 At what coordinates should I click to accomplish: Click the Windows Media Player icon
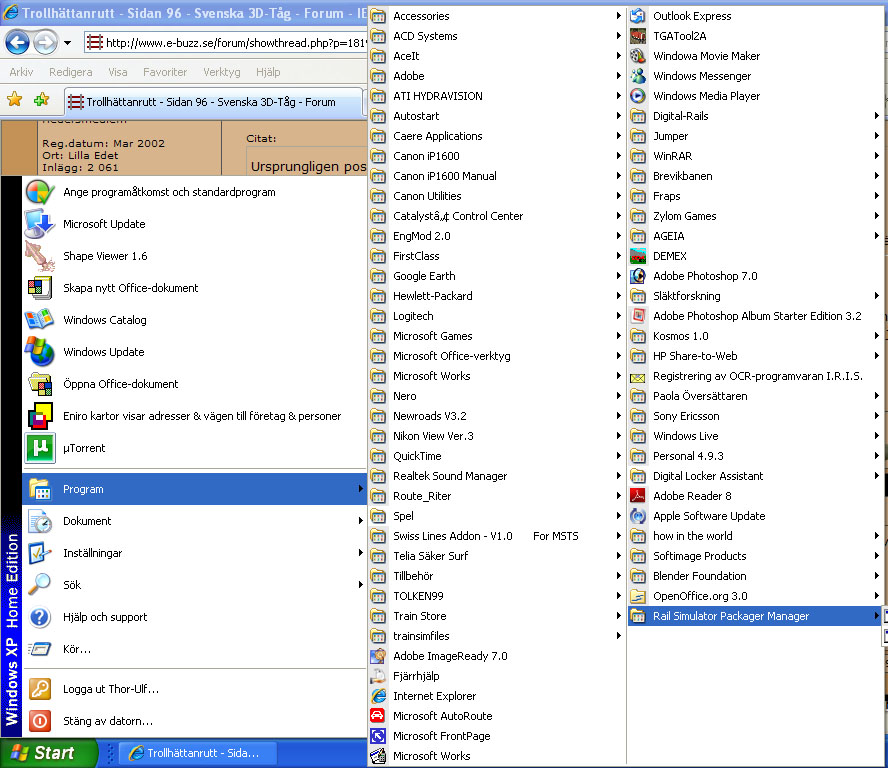pyautogui.click(x=638, y=96)
